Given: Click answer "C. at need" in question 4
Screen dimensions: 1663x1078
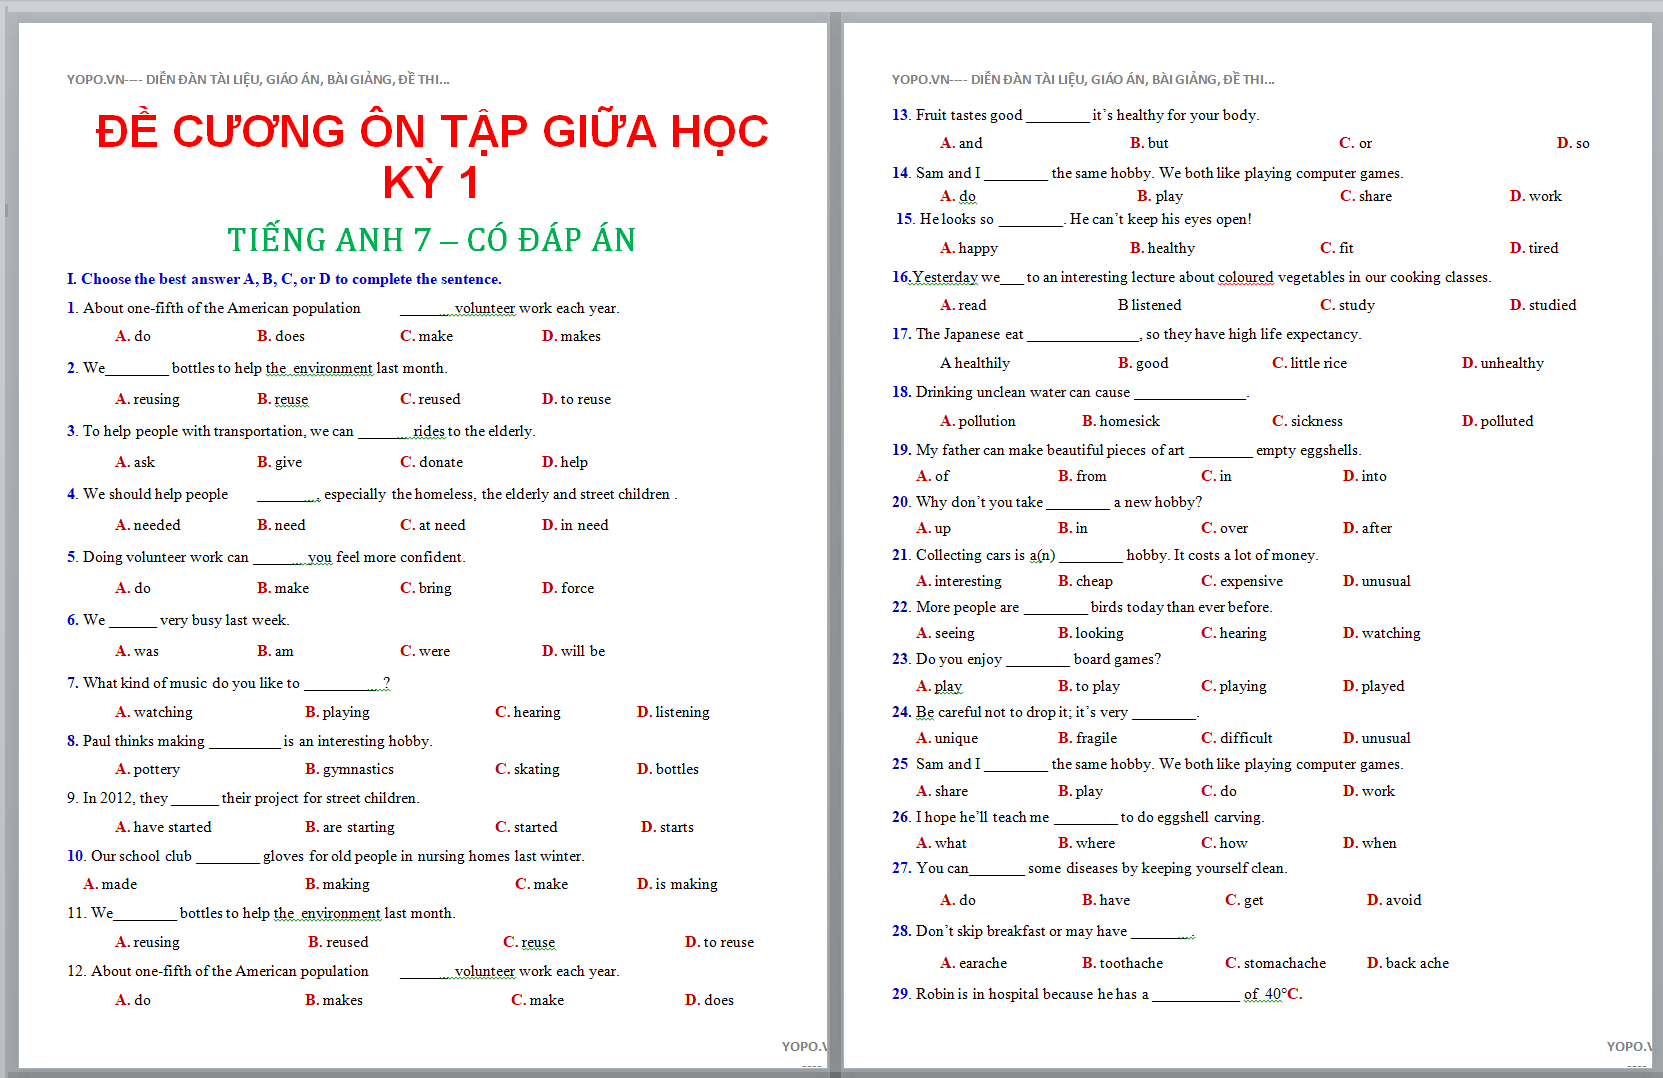Looking at the screenshot, I should (432, 525).
